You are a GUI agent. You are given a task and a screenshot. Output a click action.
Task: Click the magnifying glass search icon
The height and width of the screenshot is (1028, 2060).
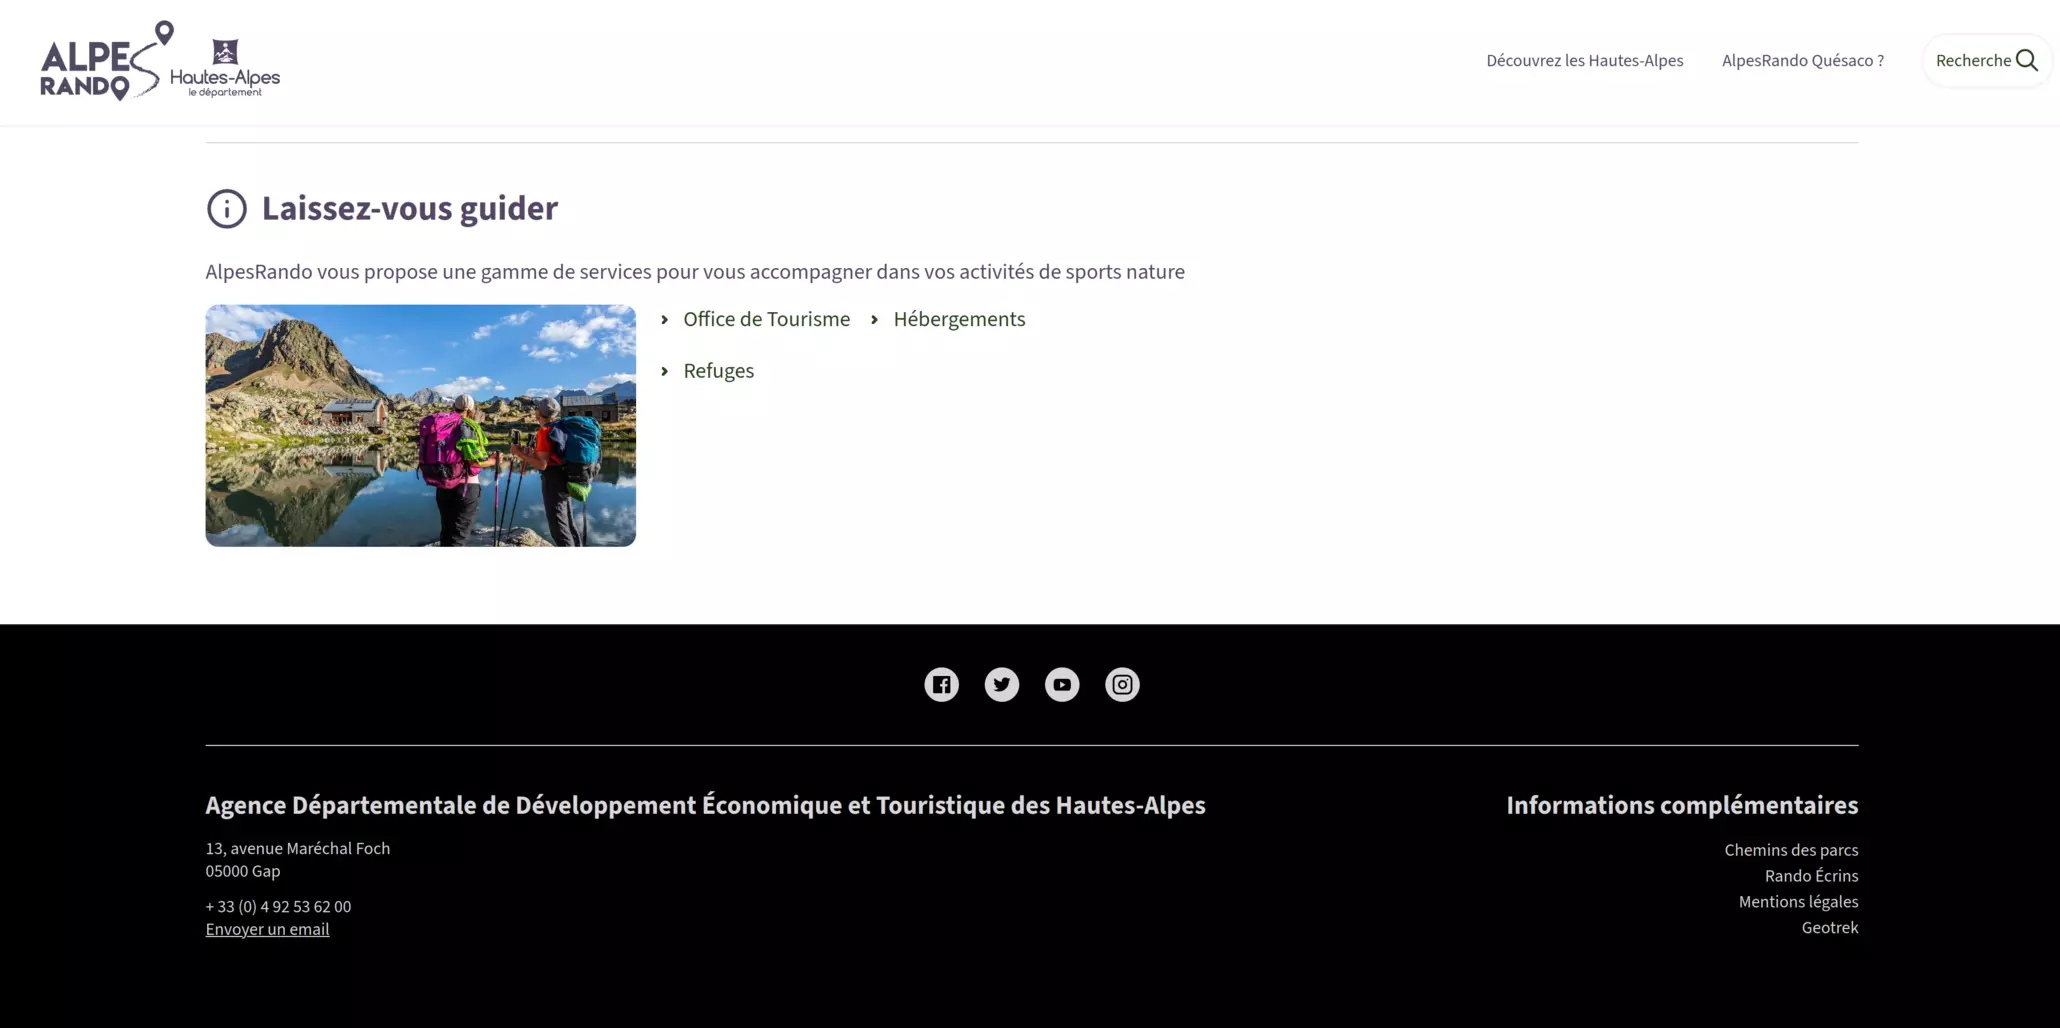[2027, 61]
